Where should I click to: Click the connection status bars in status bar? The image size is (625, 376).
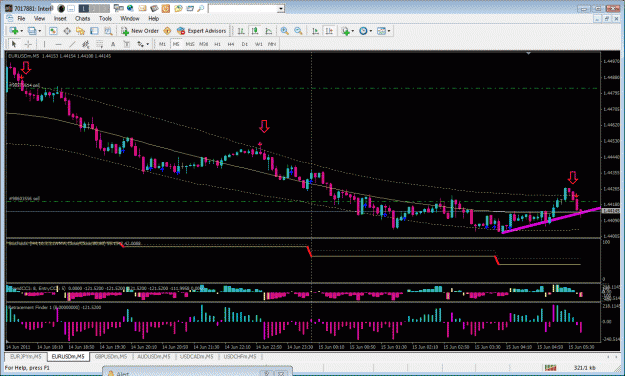(550, 367)
